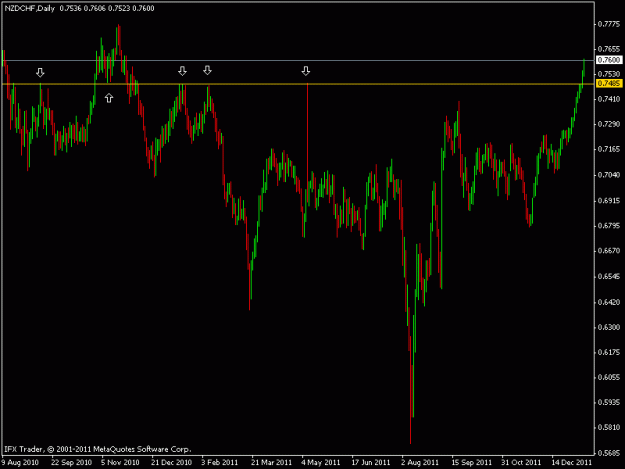Click the 0.6300 price axis label
Image resolution: width=625 pixels, height=469 pixels.
click(609, 327)
